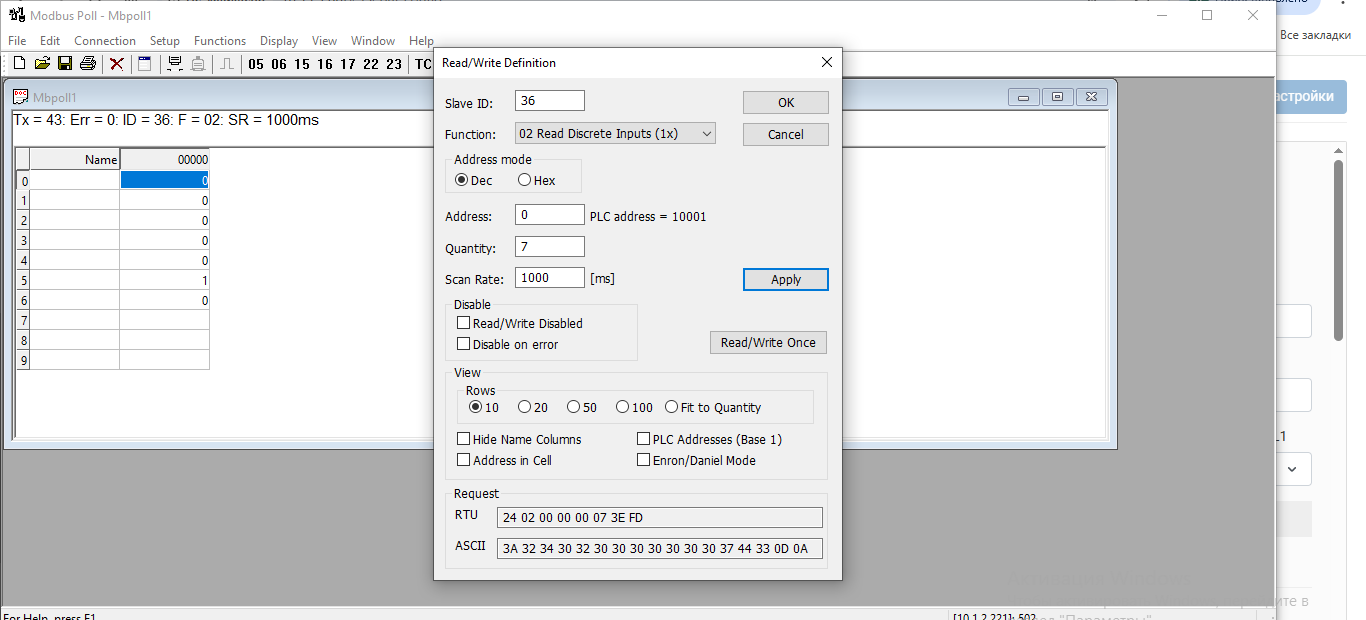Screen dimensions: 1366x620
Task: Click the Cancel button
Action: pyautogui.click(x=786, y=134)
